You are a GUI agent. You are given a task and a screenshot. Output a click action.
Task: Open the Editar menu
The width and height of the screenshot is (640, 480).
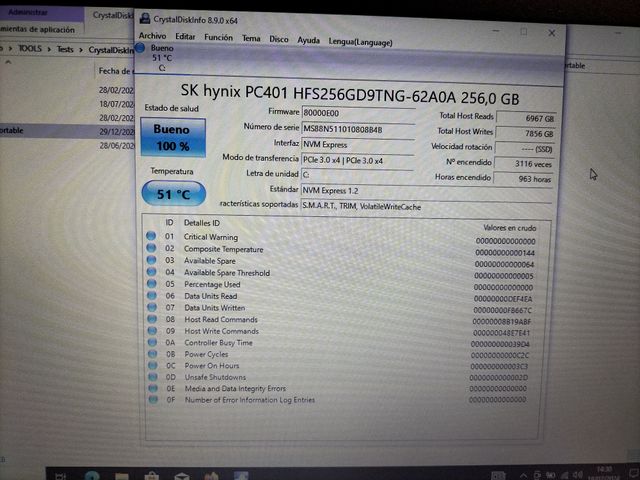185,37
